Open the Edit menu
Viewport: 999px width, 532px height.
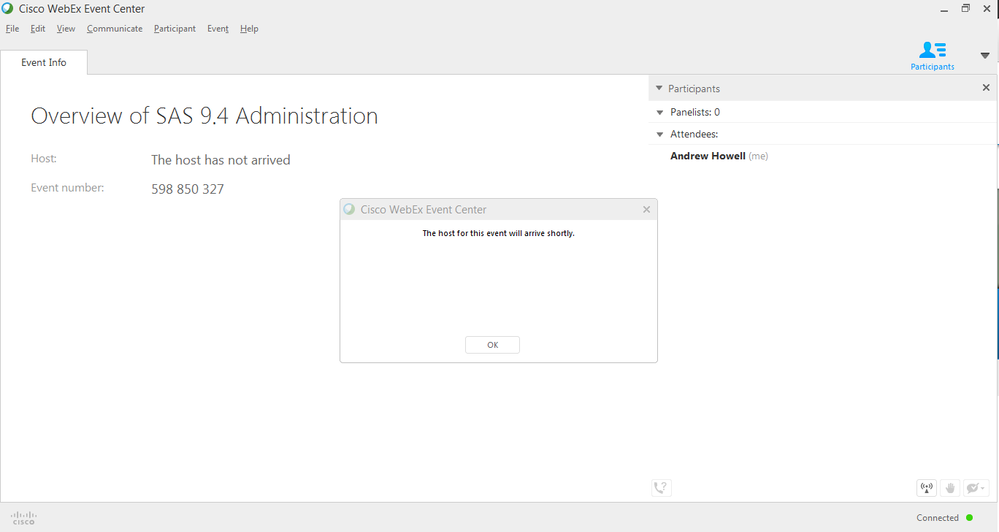tap(38, 29)
